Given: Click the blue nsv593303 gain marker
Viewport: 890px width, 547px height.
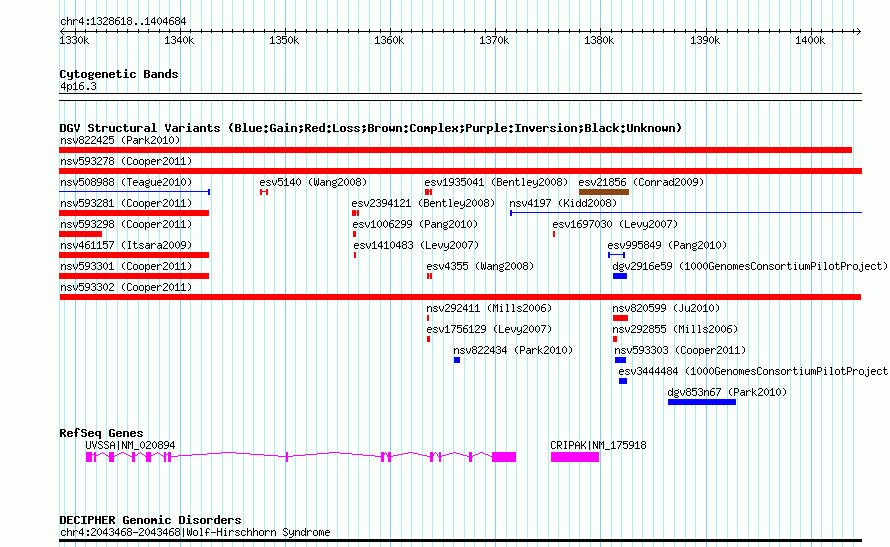Looking at the screenshot, I should click(620, 360).
